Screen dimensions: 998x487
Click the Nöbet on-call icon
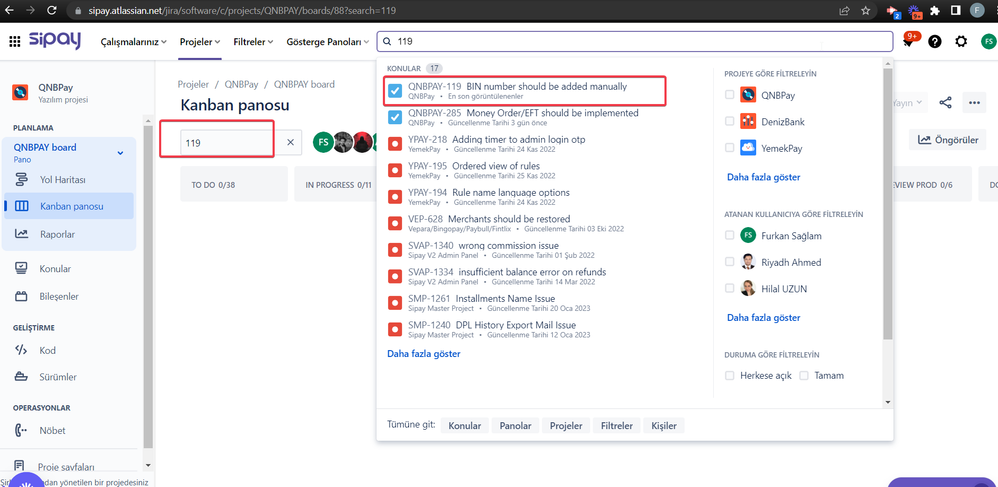click(21, 430)
